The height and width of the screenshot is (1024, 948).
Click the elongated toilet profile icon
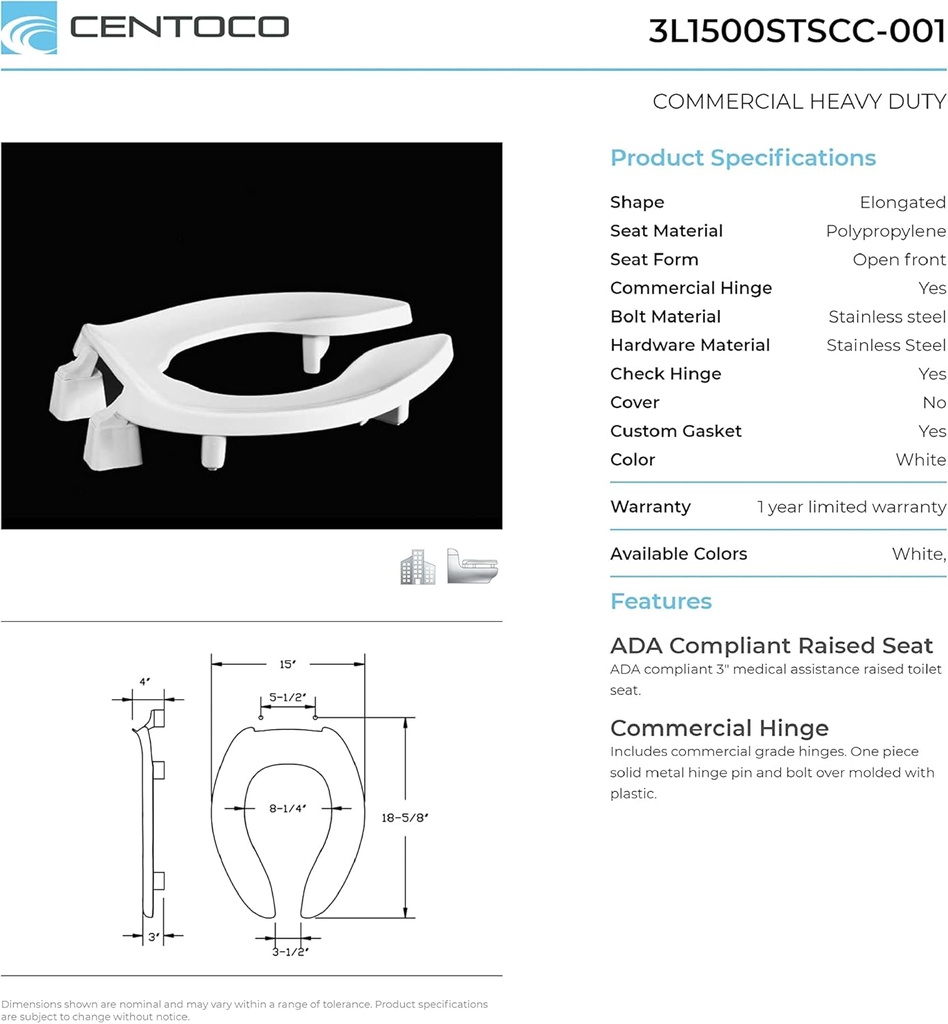pyautogui.click(x=472, y=566)
